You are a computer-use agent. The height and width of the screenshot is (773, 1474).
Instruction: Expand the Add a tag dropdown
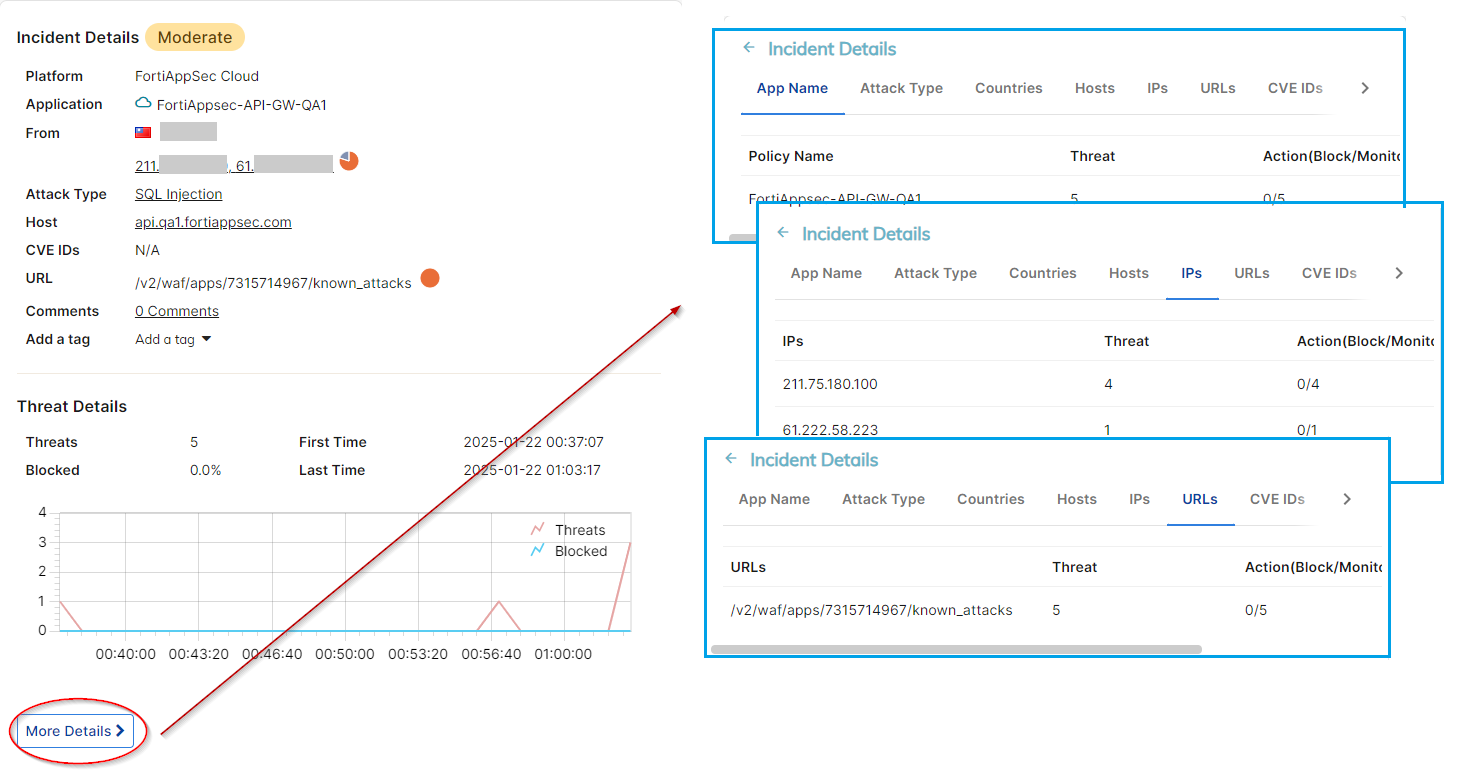(x=172, y=339)
